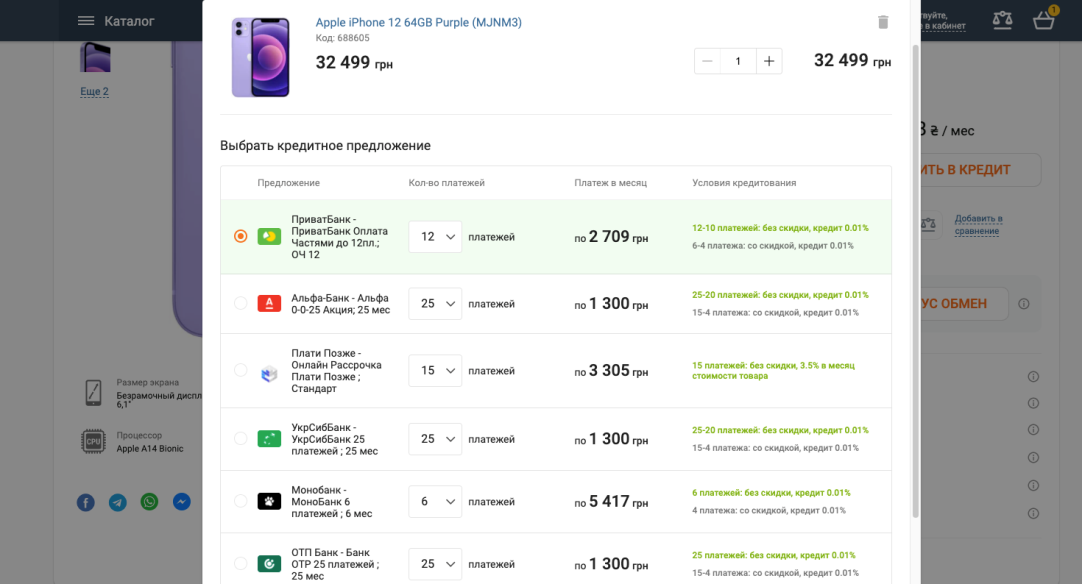Select the Монобанк offer radio button
The width and height of the screenshot is (1082, 584).
coord(240,501)
